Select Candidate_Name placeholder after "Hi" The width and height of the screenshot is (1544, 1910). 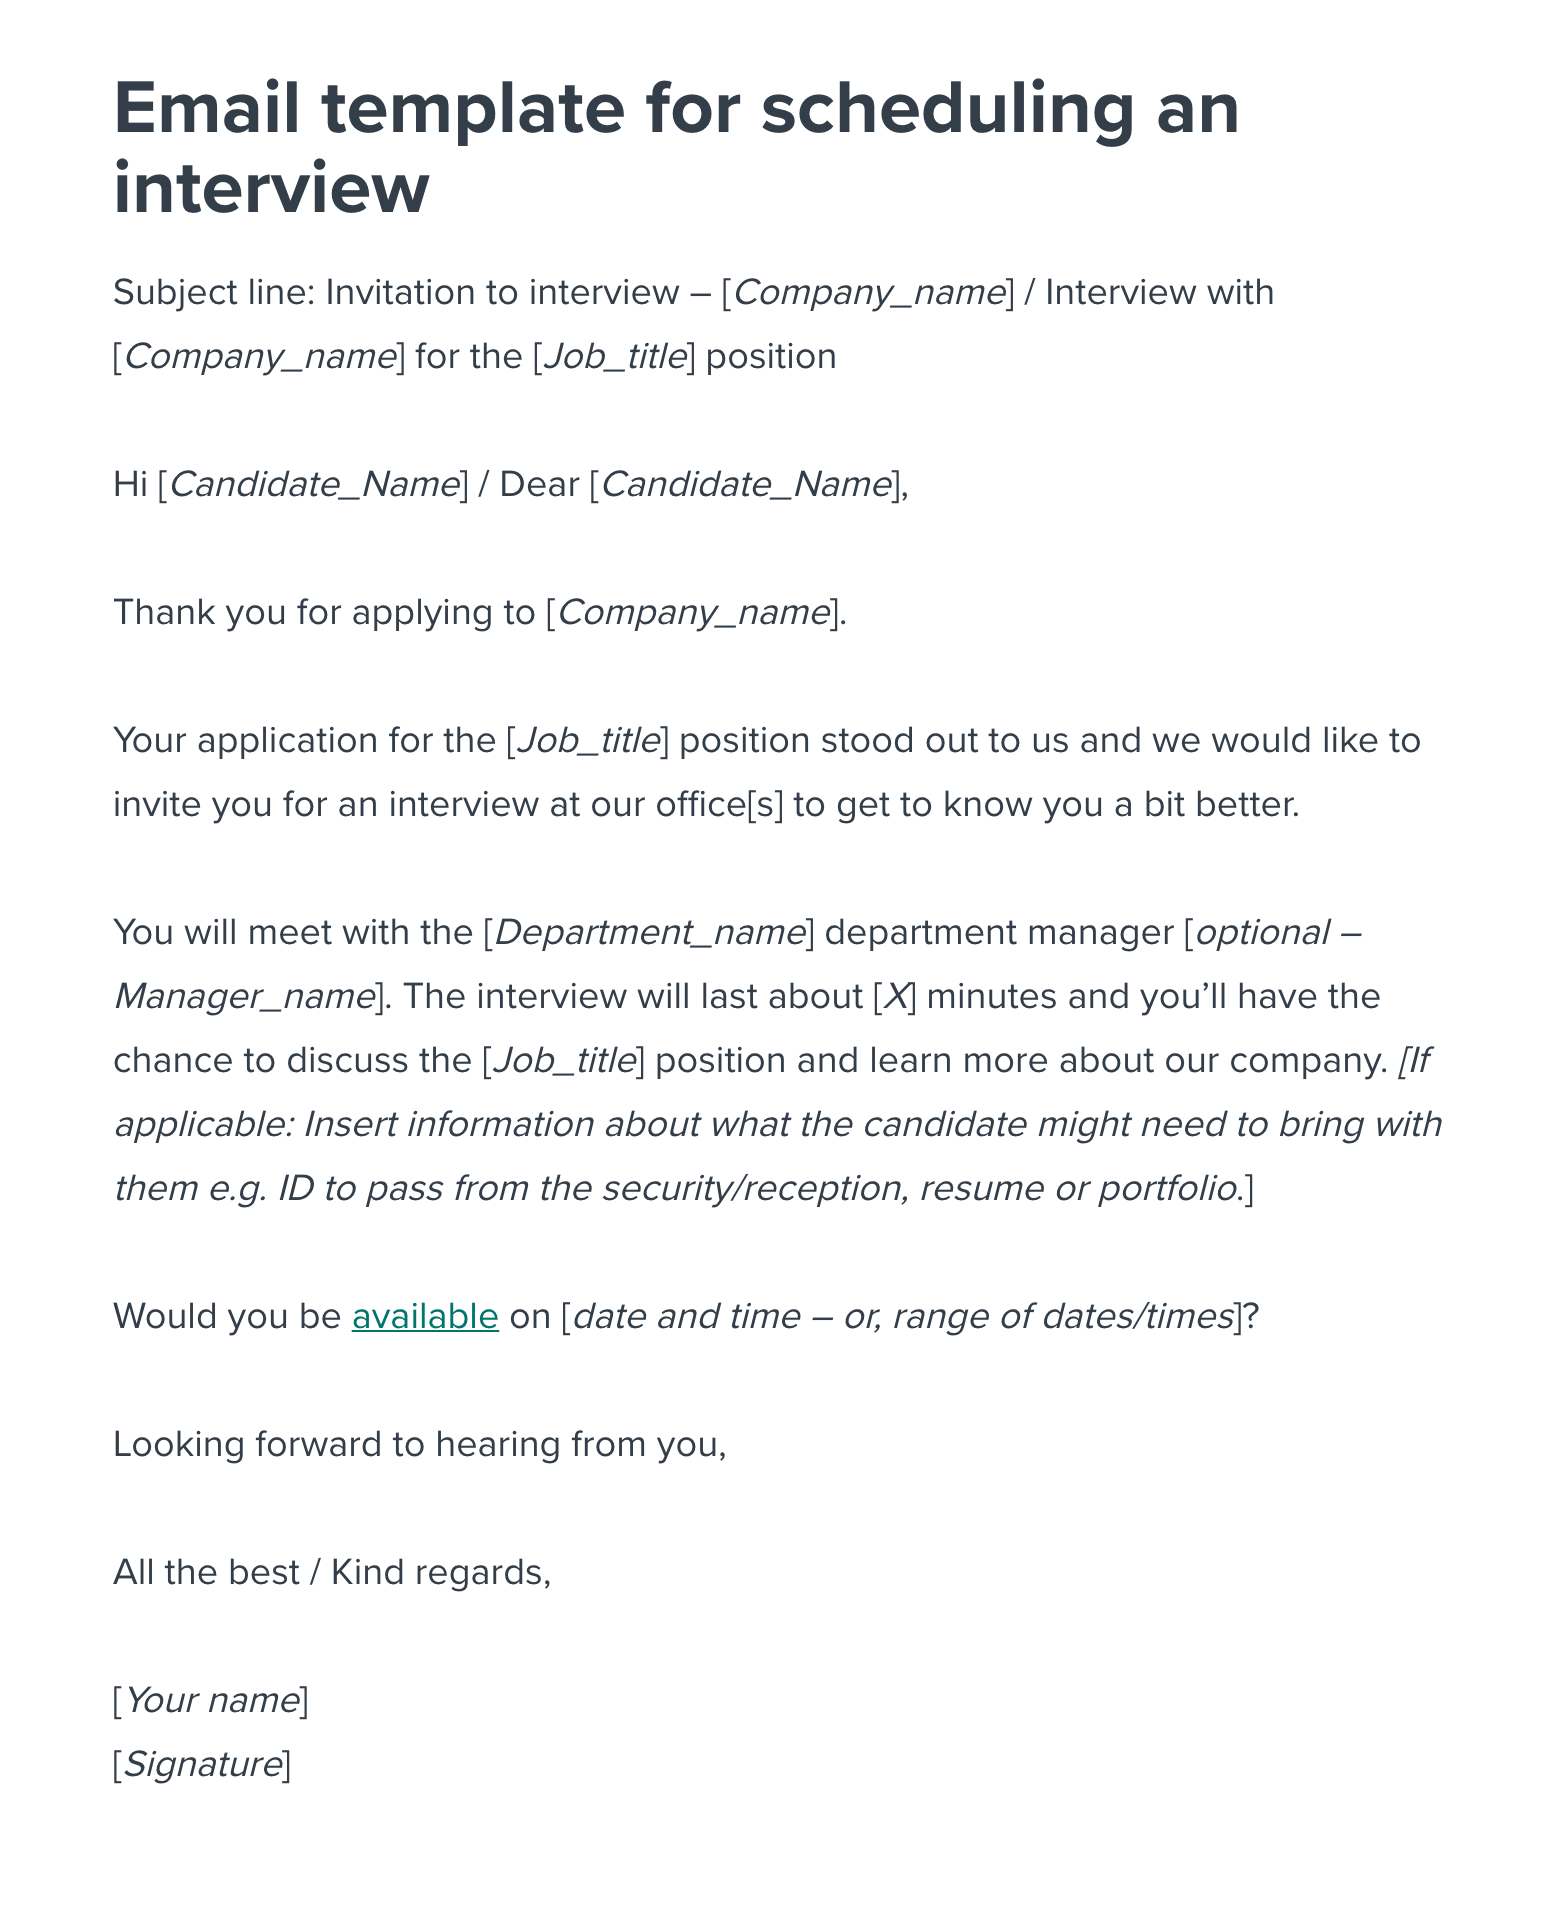[x=313, y=484]
